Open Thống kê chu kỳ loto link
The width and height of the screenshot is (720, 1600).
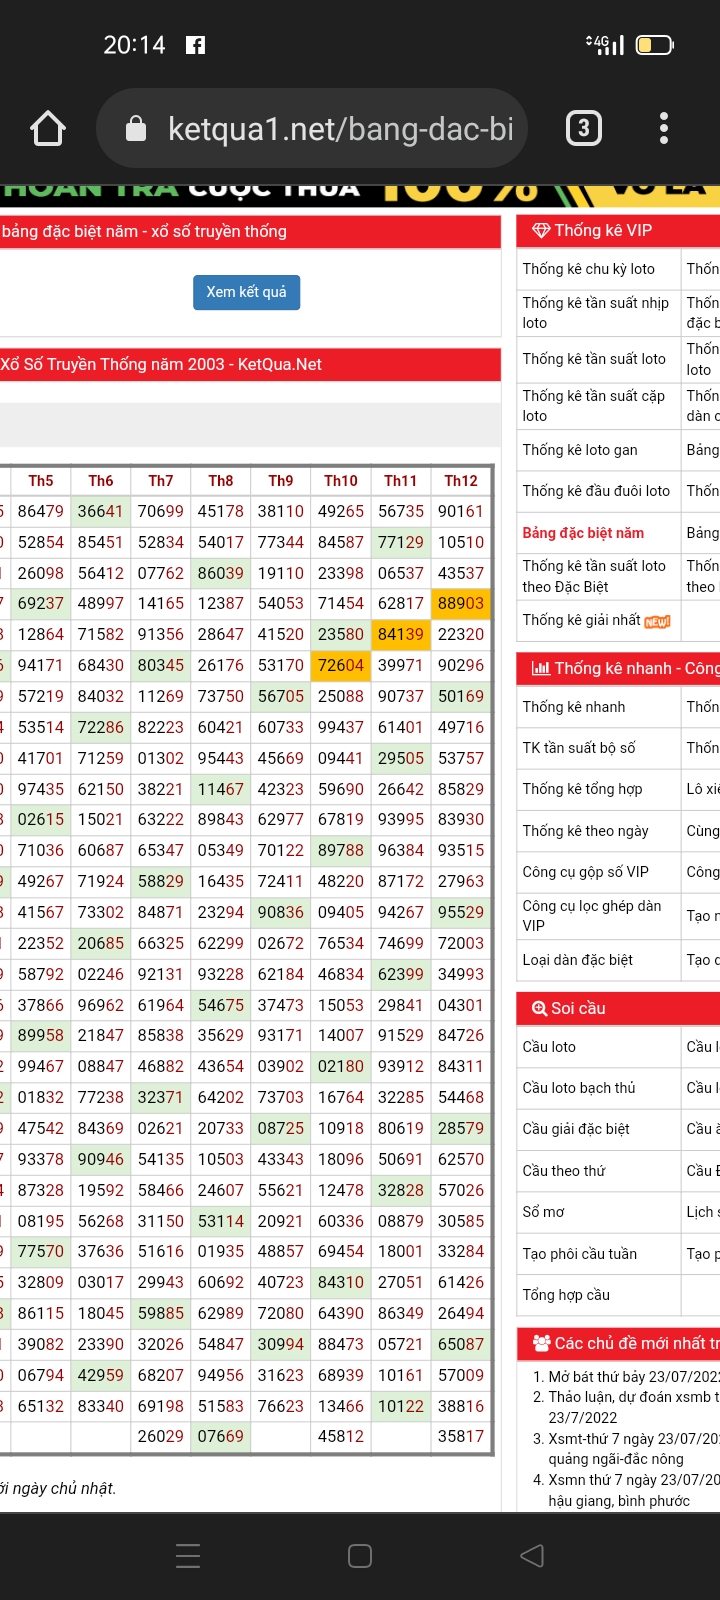click(588, 269)
